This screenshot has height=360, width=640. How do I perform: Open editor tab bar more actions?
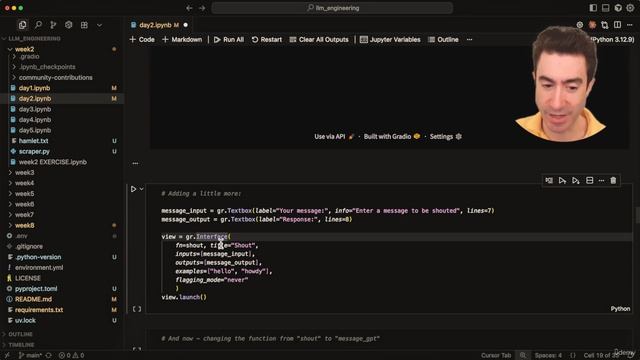pos(630,25)
